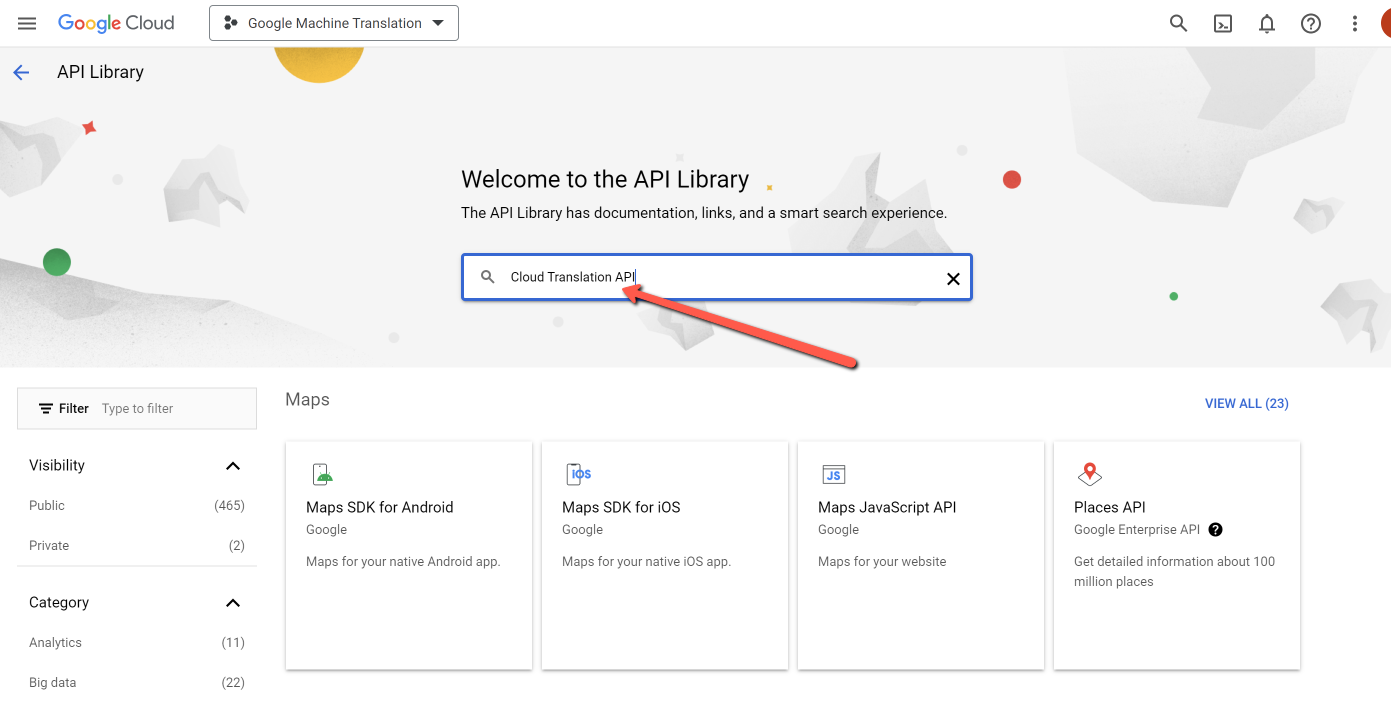The height and width of the screenshot is (702, 1391).
Task: Click the (22) Big data count
Action: 233,682
